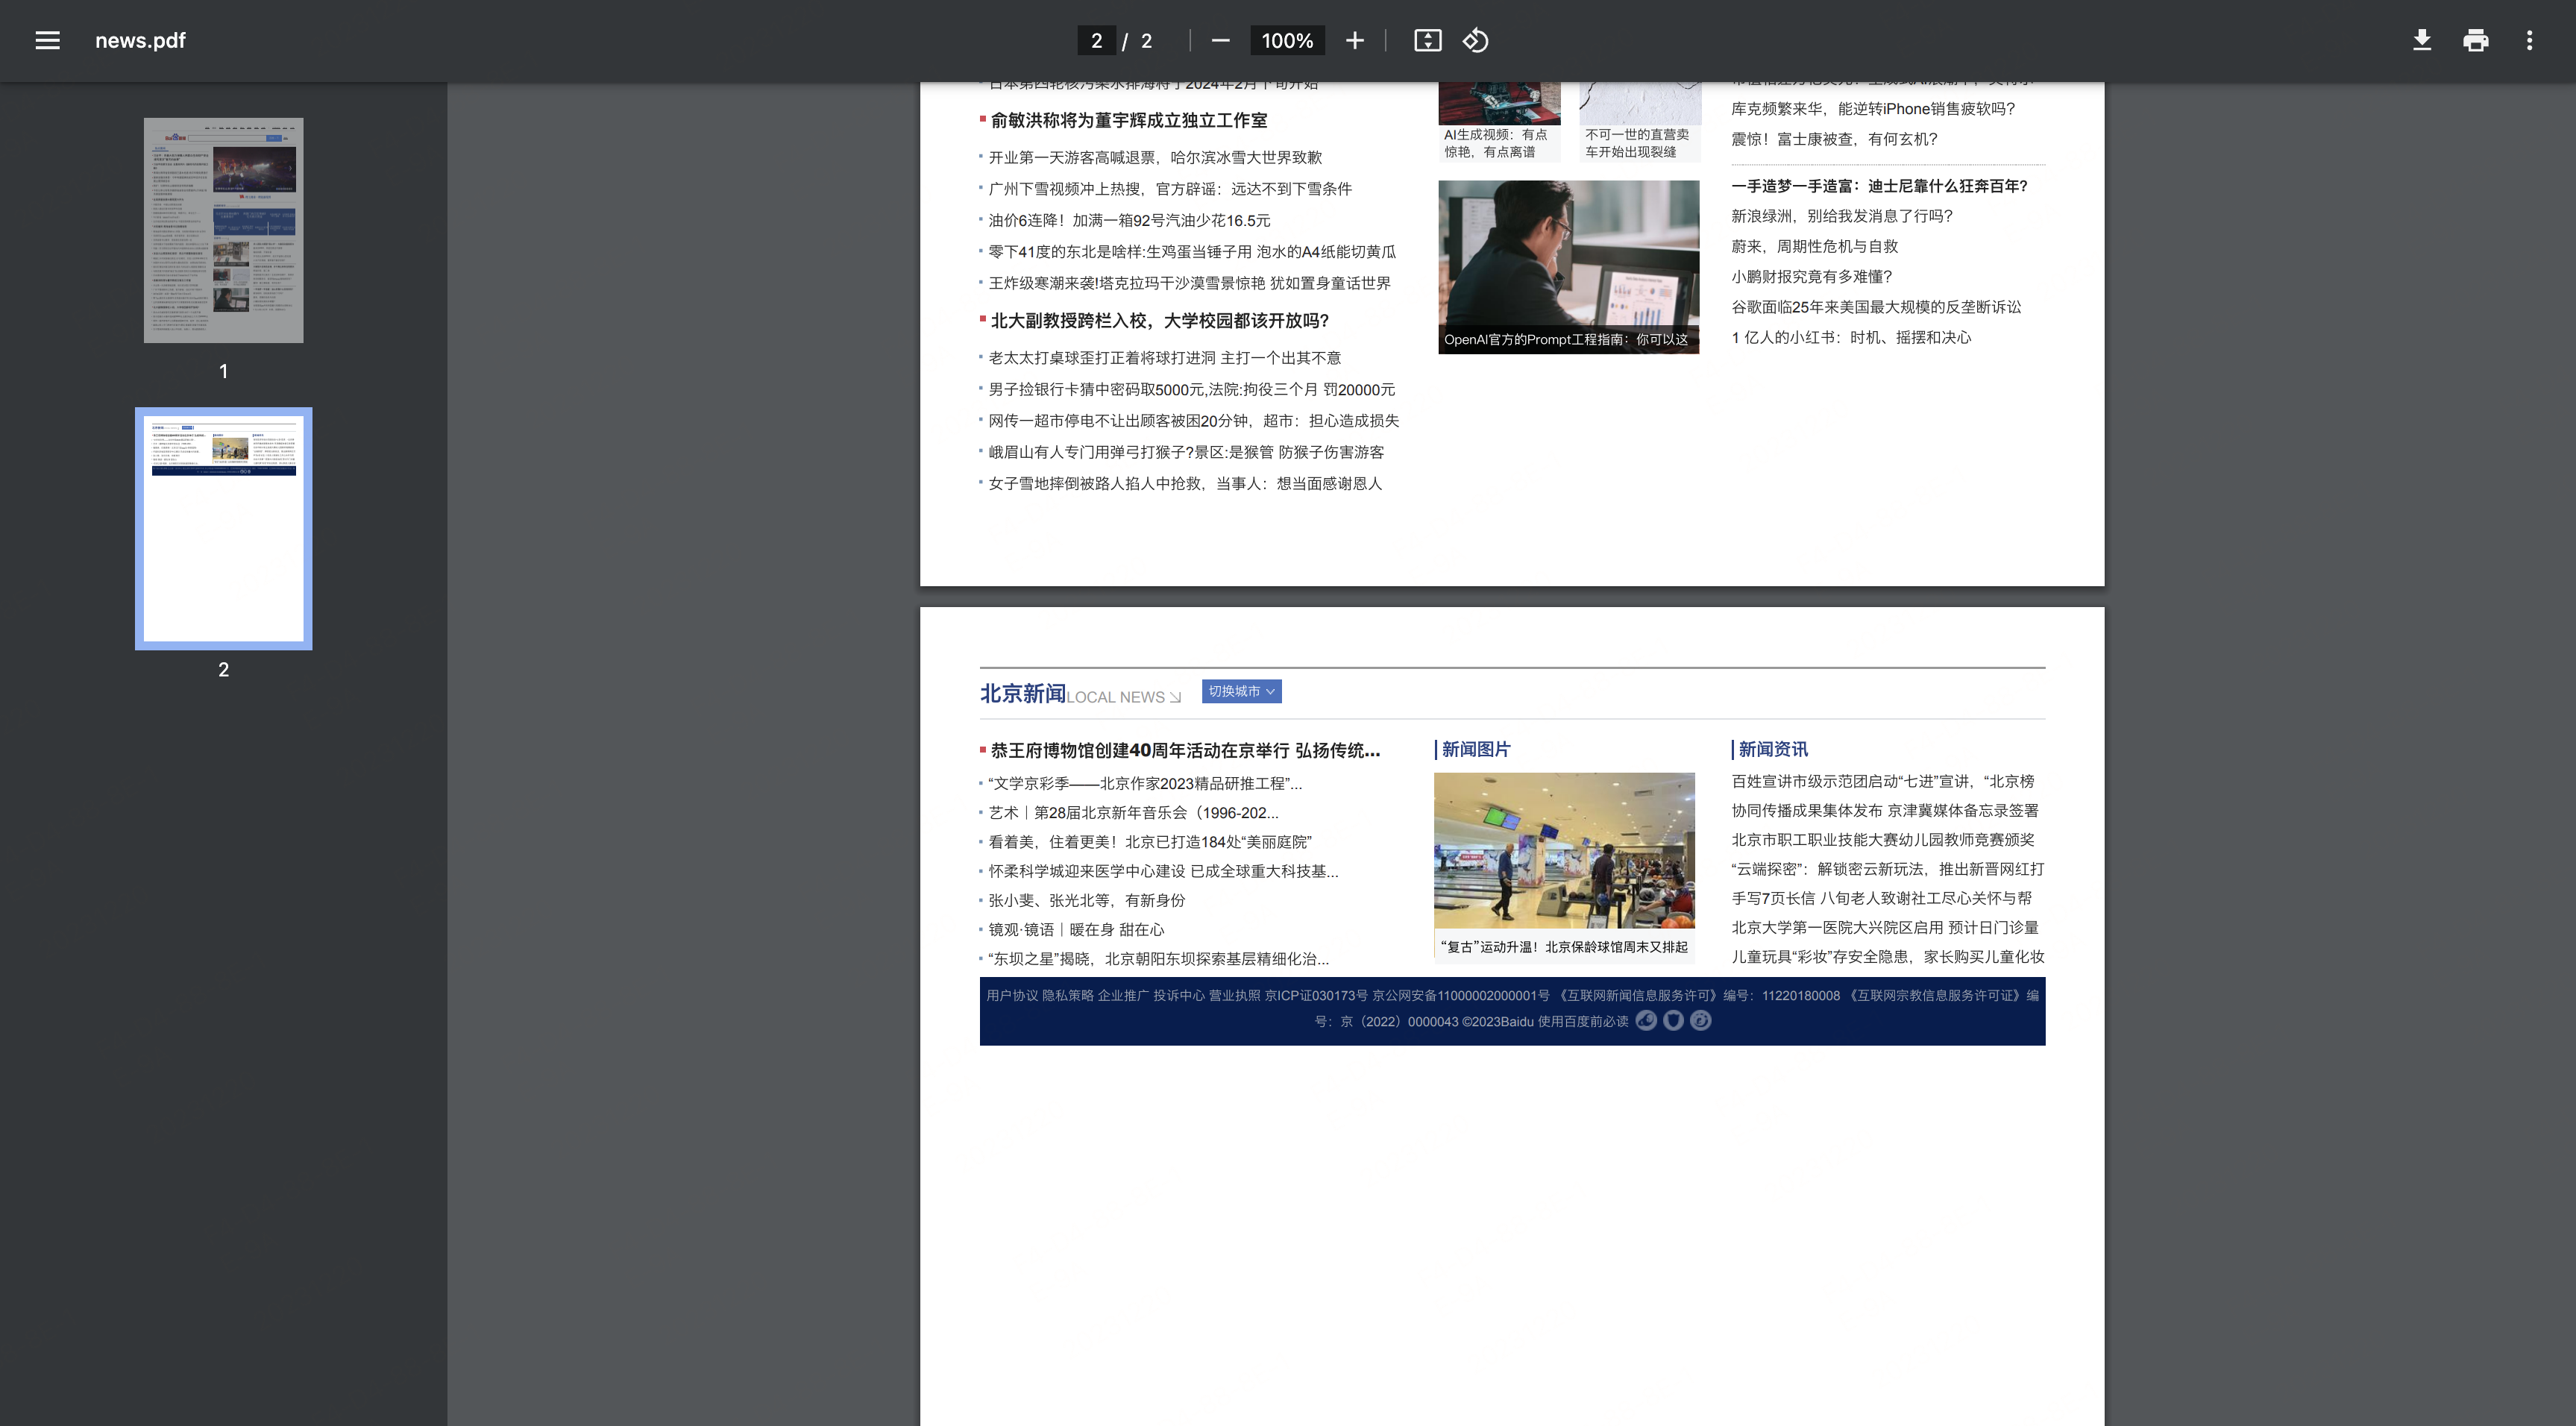The image size is (2576, 1426).
Task: Open the more actions menu
Action: [2529, 40]
